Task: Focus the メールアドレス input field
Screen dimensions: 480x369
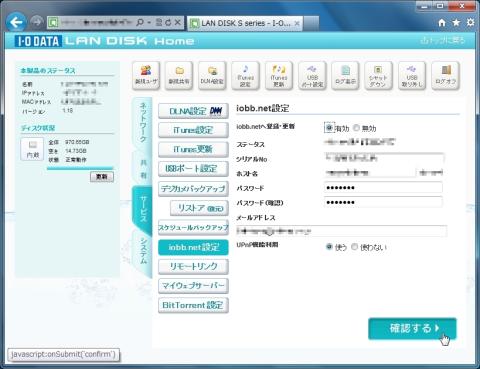Action: (342, 231)
